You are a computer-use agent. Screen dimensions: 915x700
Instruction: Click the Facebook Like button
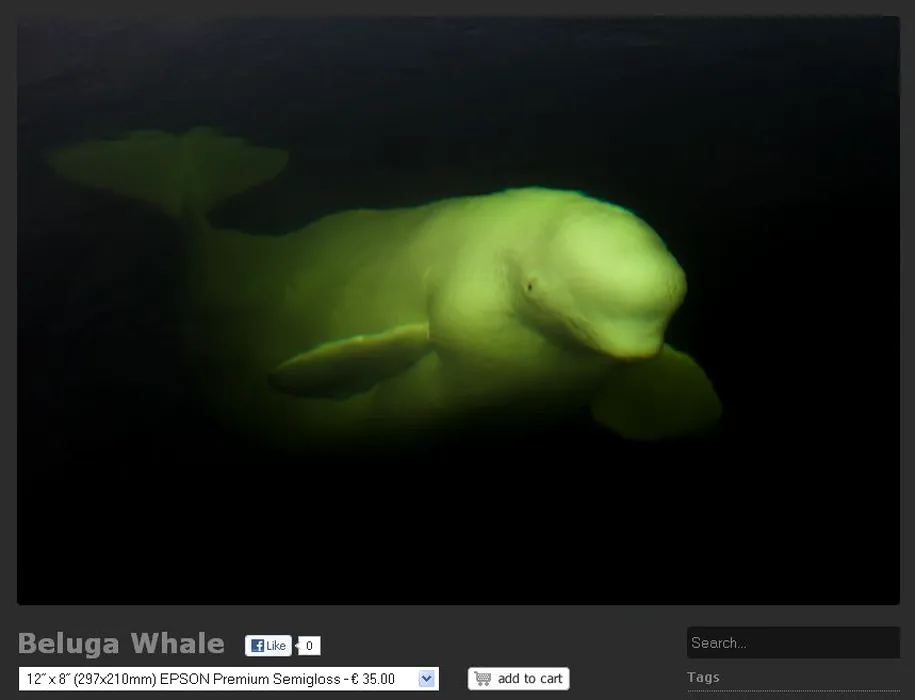click(268, 646)
